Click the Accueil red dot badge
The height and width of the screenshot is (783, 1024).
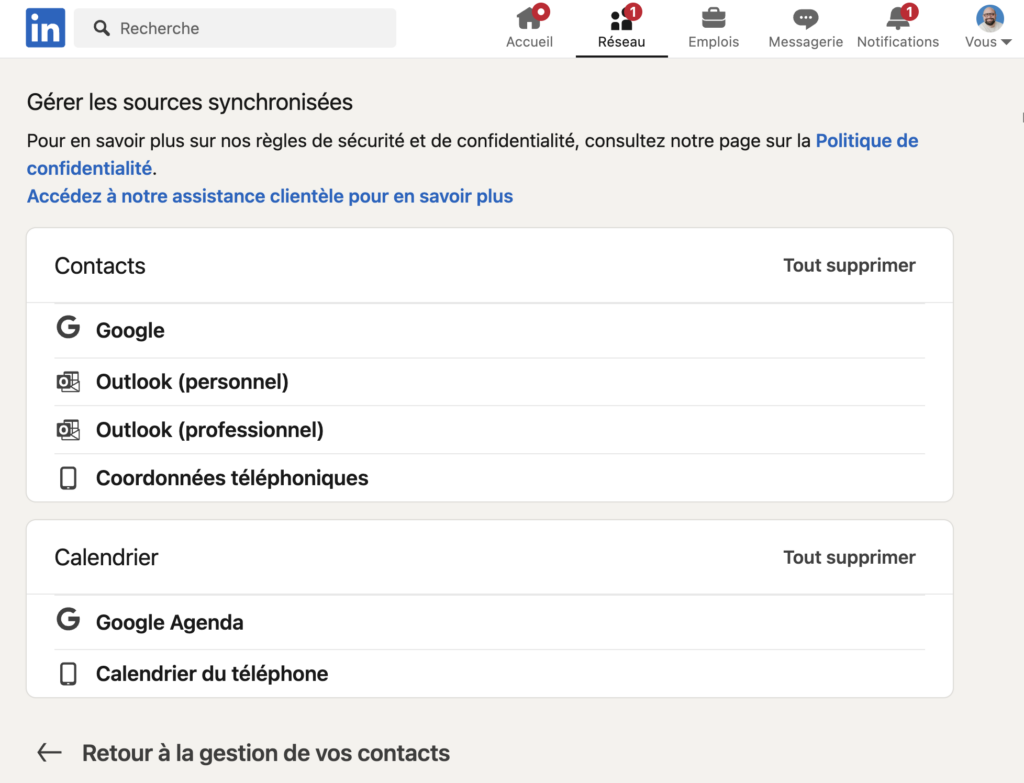point(541,12)
